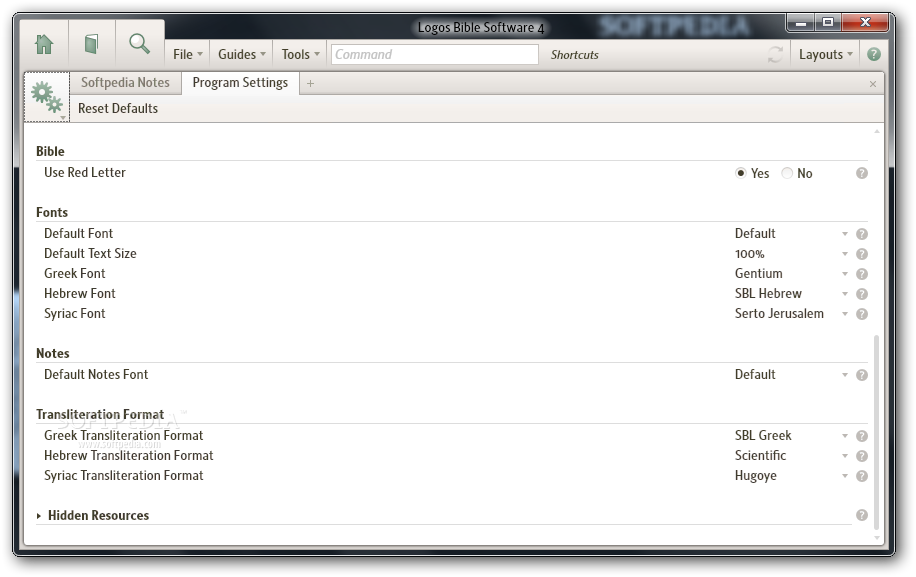Image resolution: width=916 pixels, height=577 pixels.
Task: Switch to the Softpedia Notes tab
Action: tap(125, 82)
